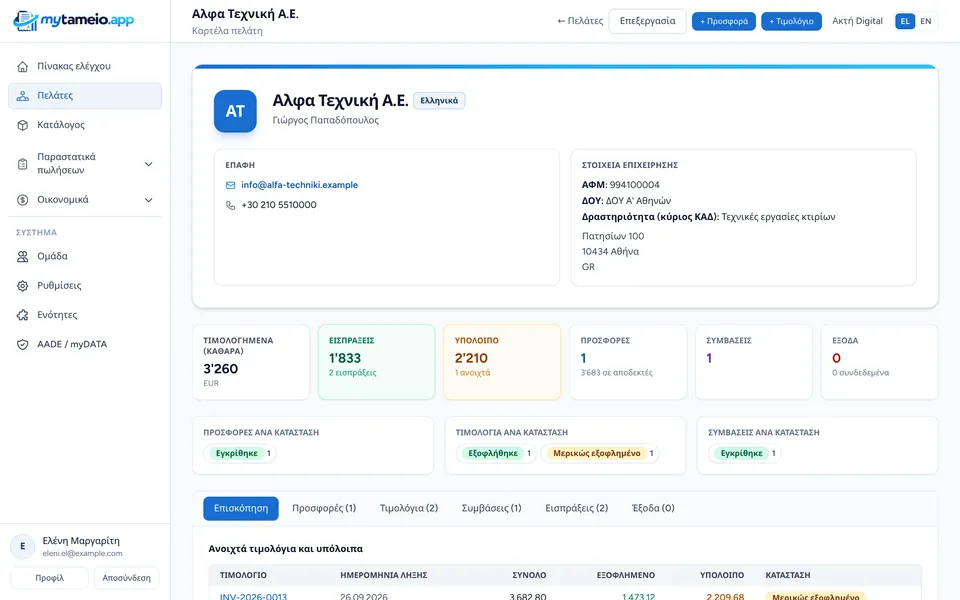Click the Εισπράξεις 1'833 summary card
The height and width of the screenshot is (600, 960).
(377, 362)
